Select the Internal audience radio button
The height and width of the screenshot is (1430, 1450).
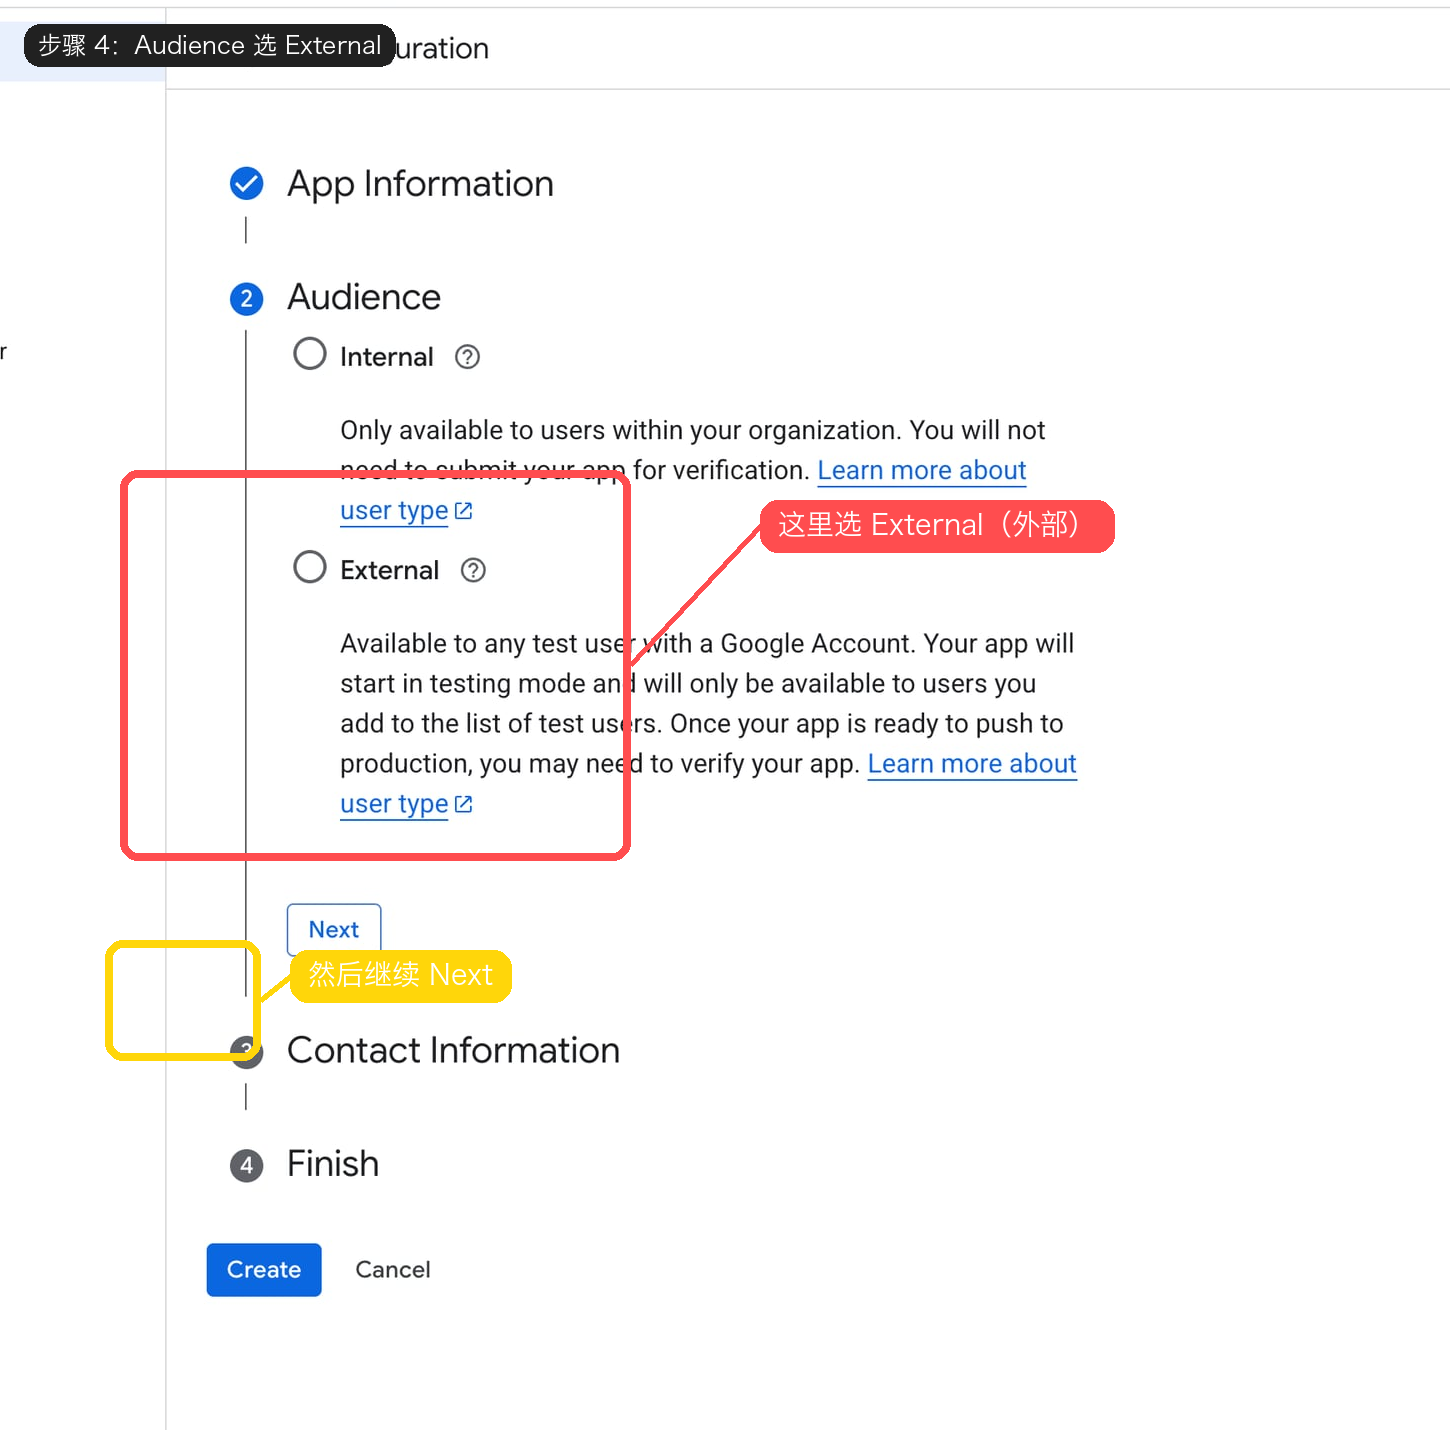coord(310,353)
